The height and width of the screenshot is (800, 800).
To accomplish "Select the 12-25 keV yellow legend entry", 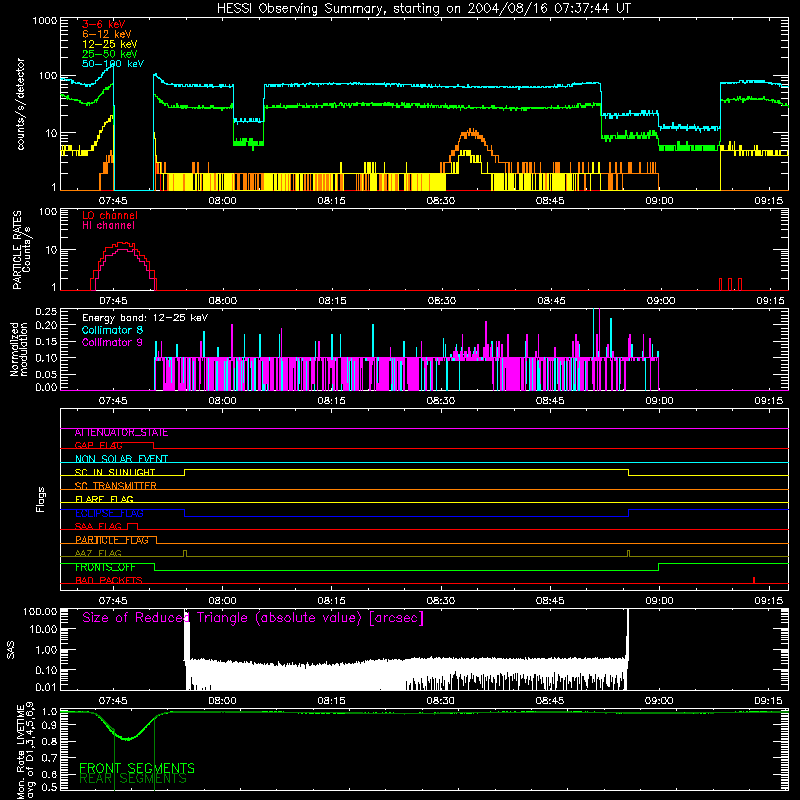I will (109, 44).
